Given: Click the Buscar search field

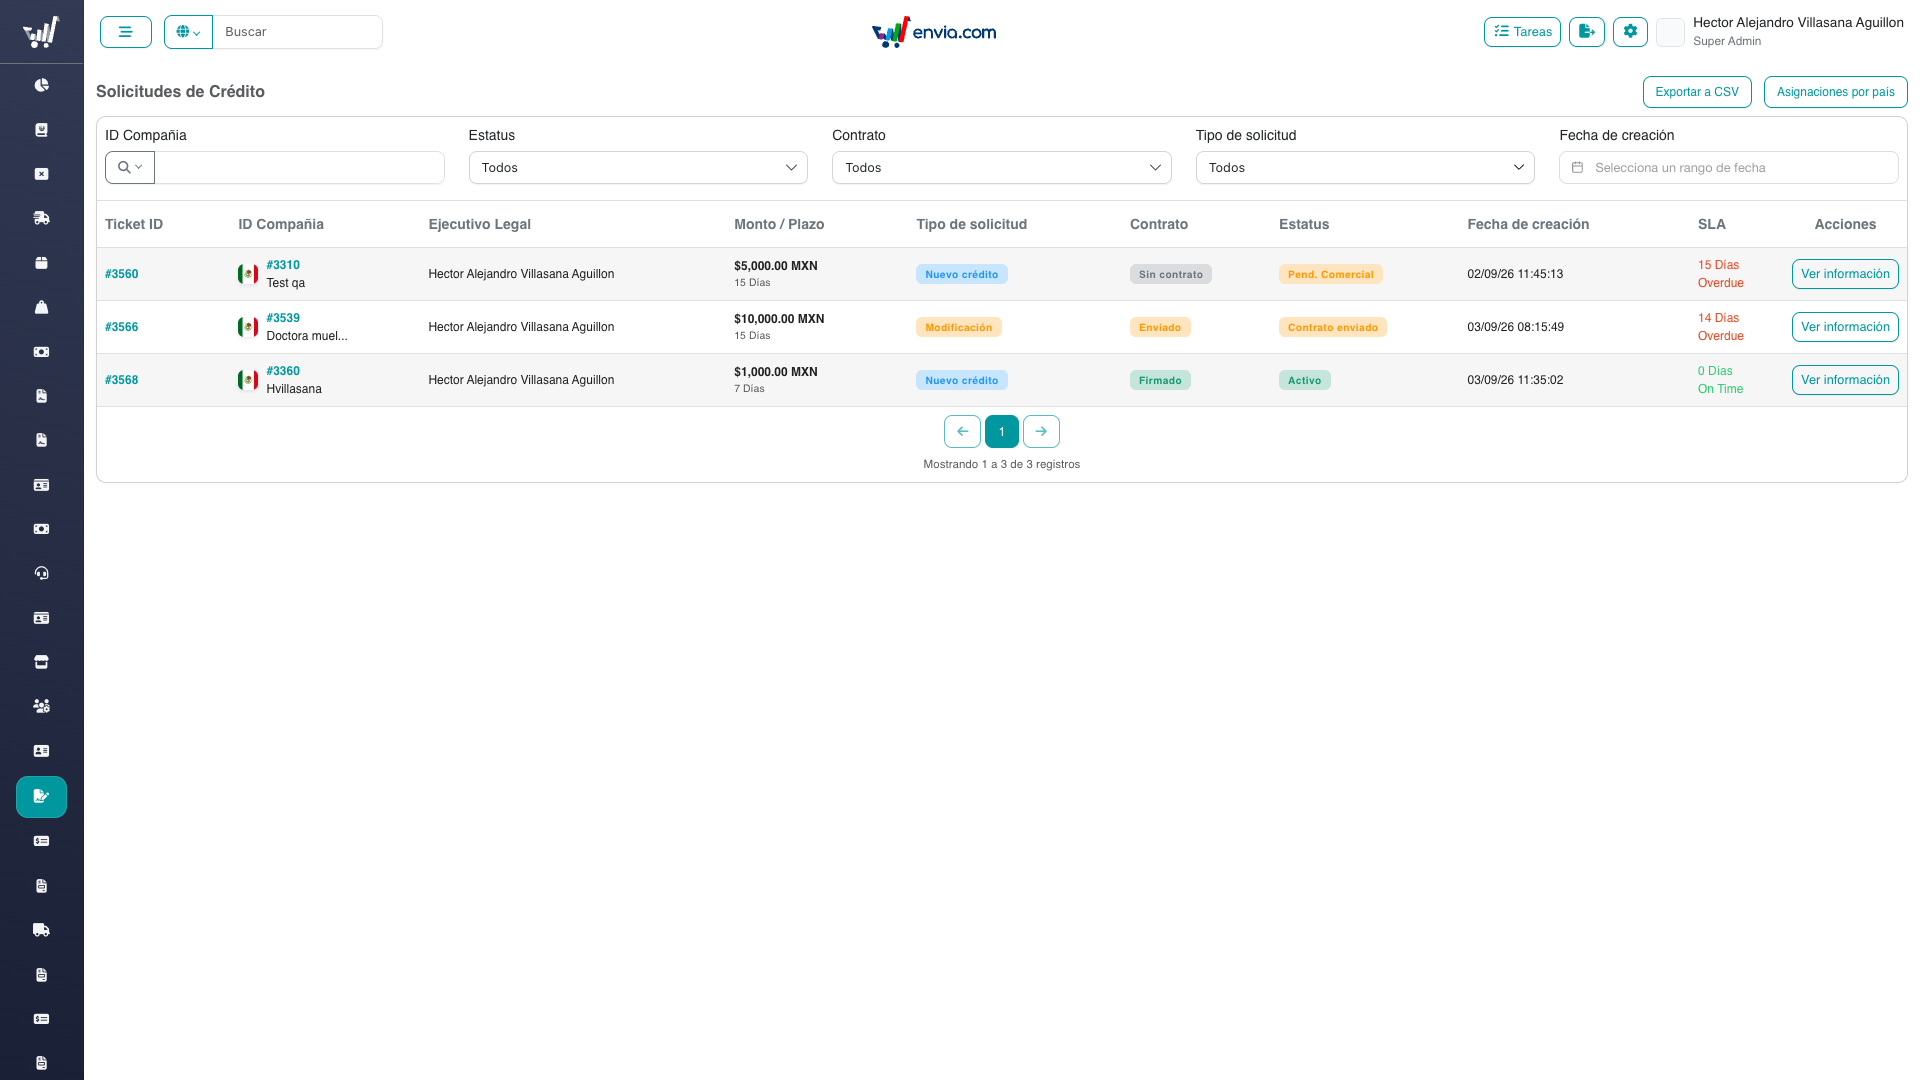Looking at the screenshot, I should tap(297, 32).
